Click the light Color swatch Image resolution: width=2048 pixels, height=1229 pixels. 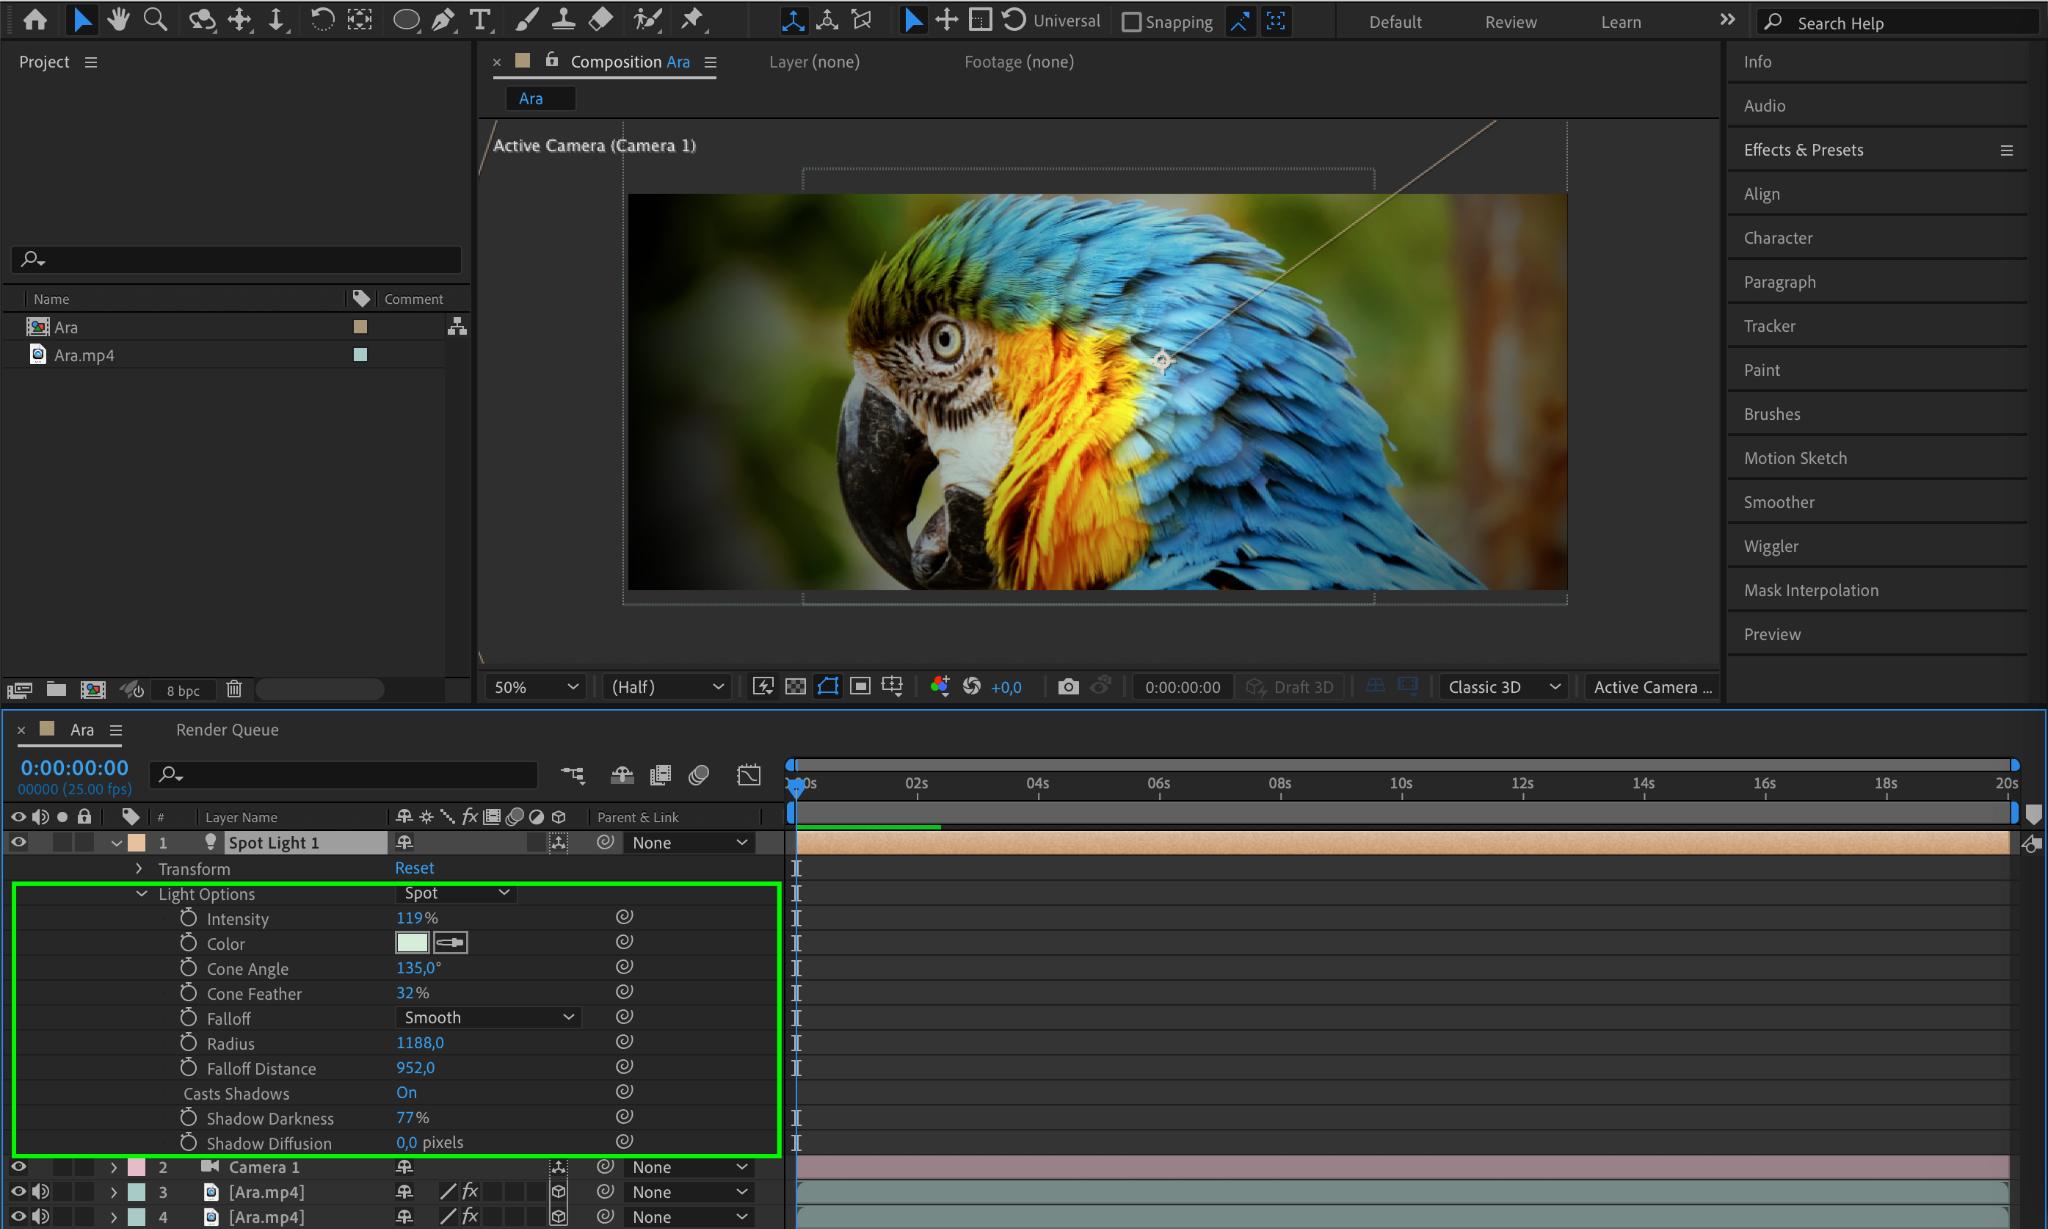tap(412, 943)
